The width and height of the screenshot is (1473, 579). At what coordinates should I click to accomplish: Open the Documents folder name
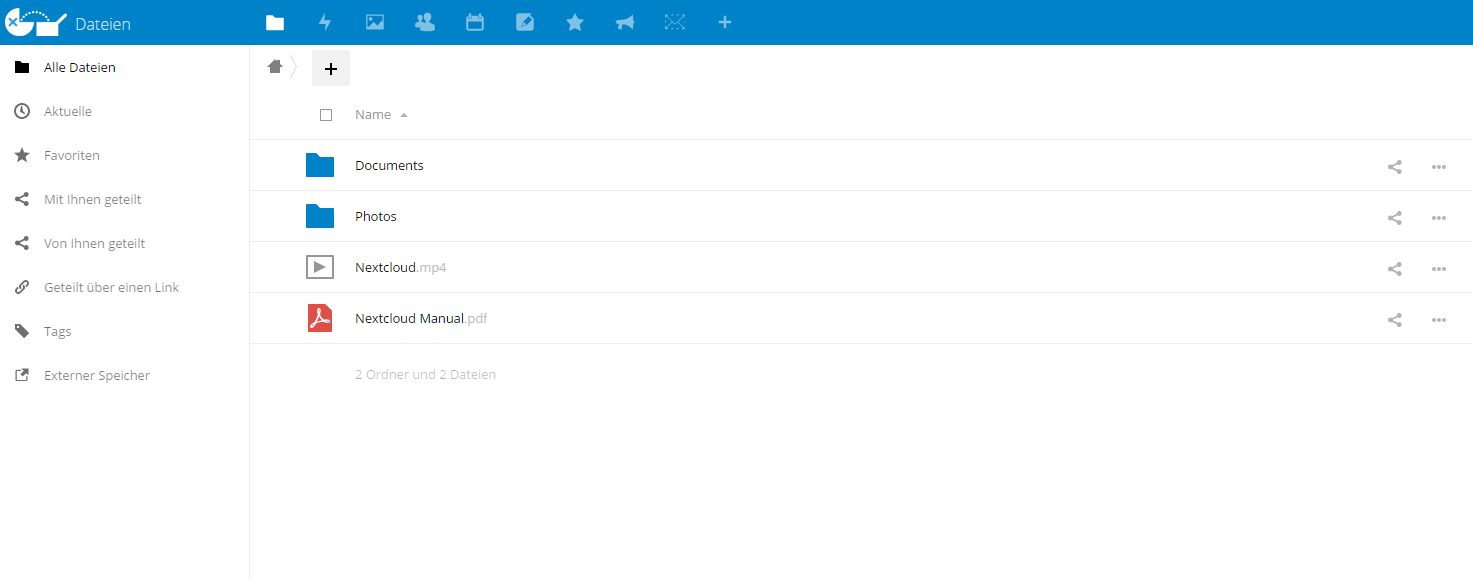coord(389,166)
